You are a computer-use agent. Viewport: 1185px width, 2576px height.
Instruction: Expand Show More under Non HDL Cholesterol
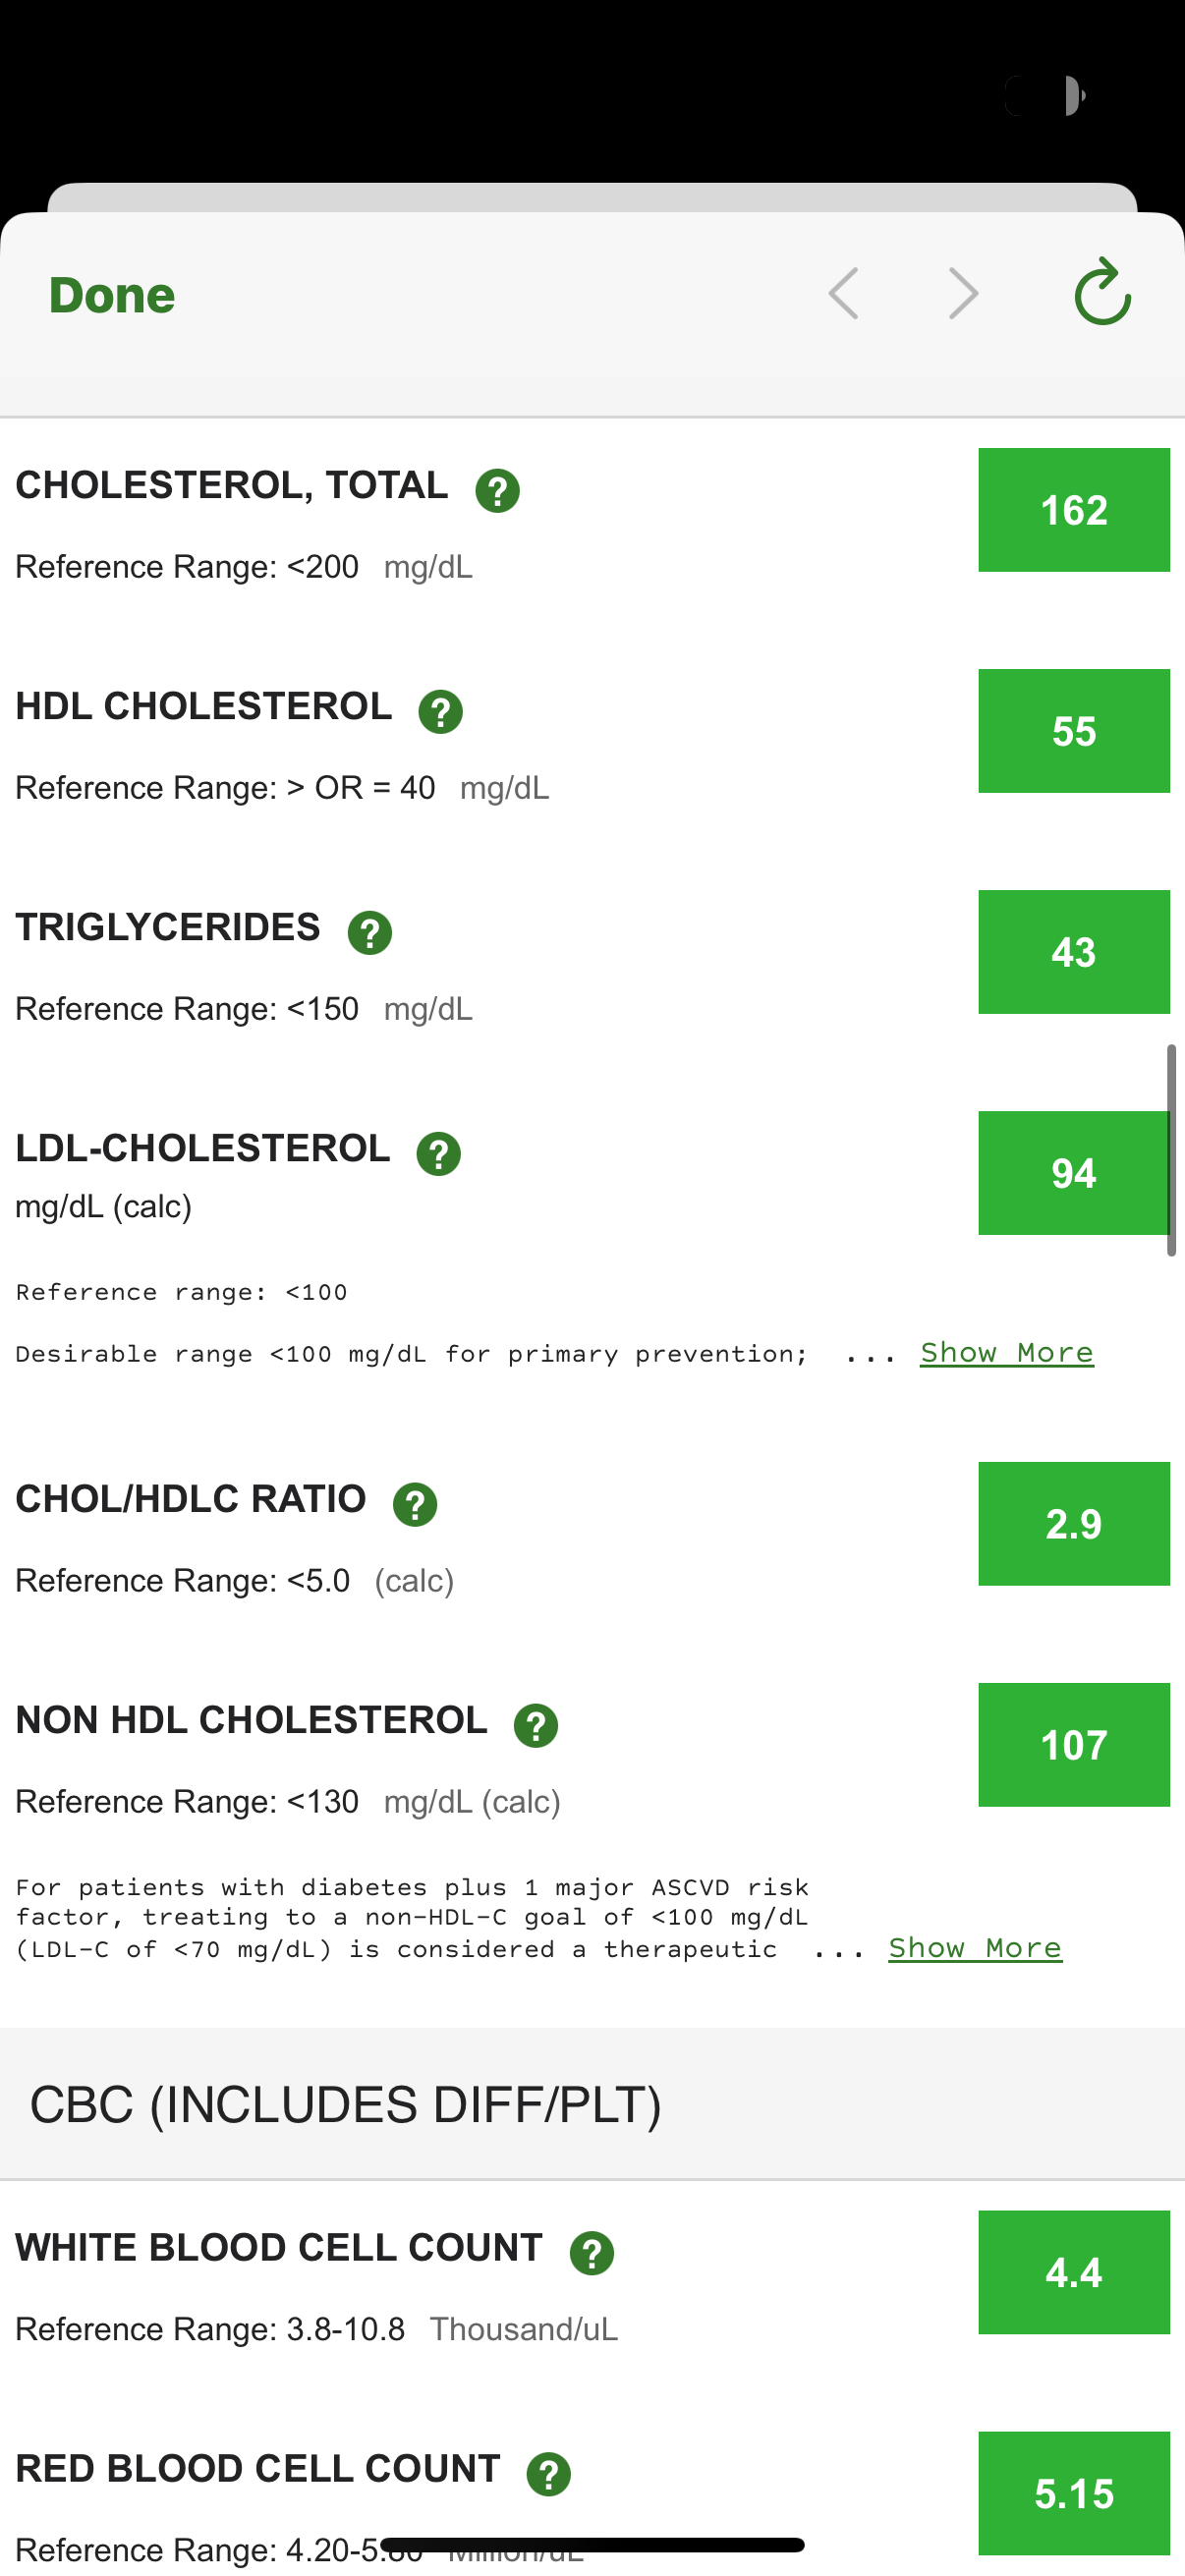point(975,1948)
